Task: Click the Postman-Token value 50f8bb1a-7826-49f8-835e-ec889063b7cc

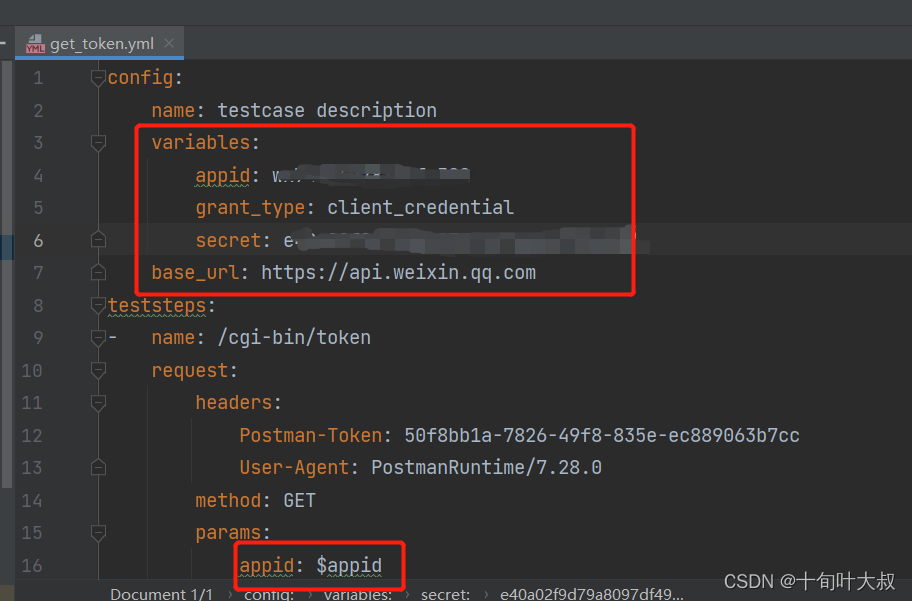Action: point(602,436)
